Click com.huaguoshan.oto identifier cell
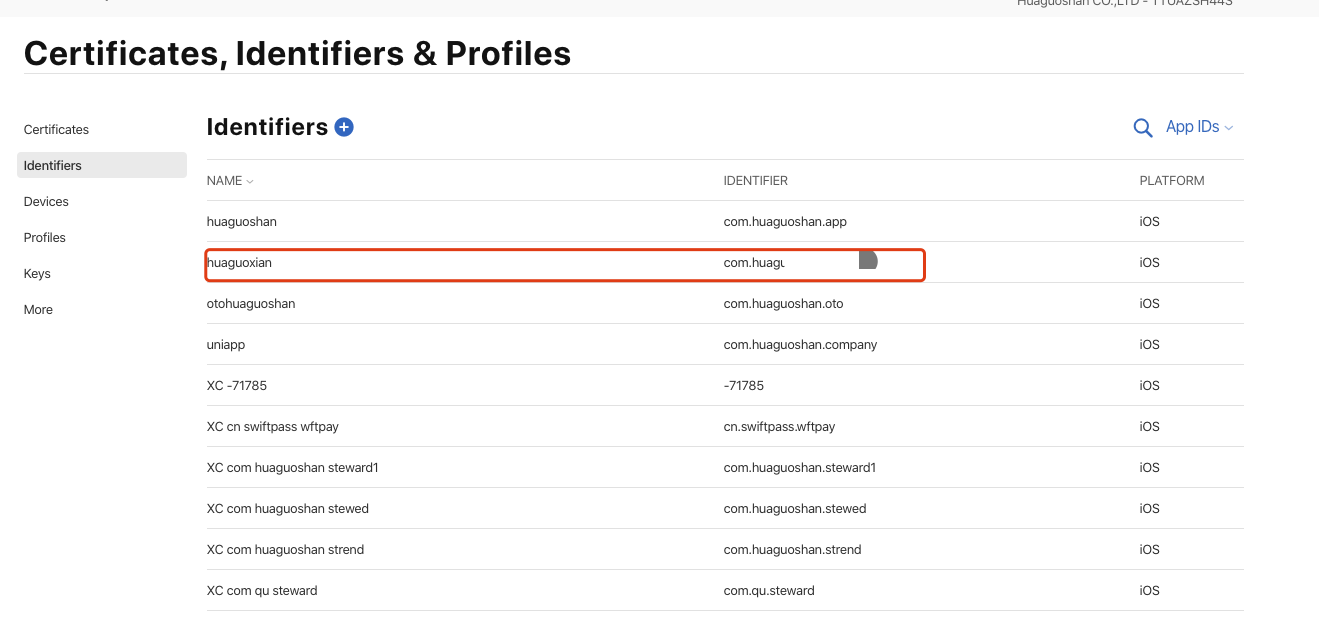This screenshot has width=1319, height=618. 783,303
